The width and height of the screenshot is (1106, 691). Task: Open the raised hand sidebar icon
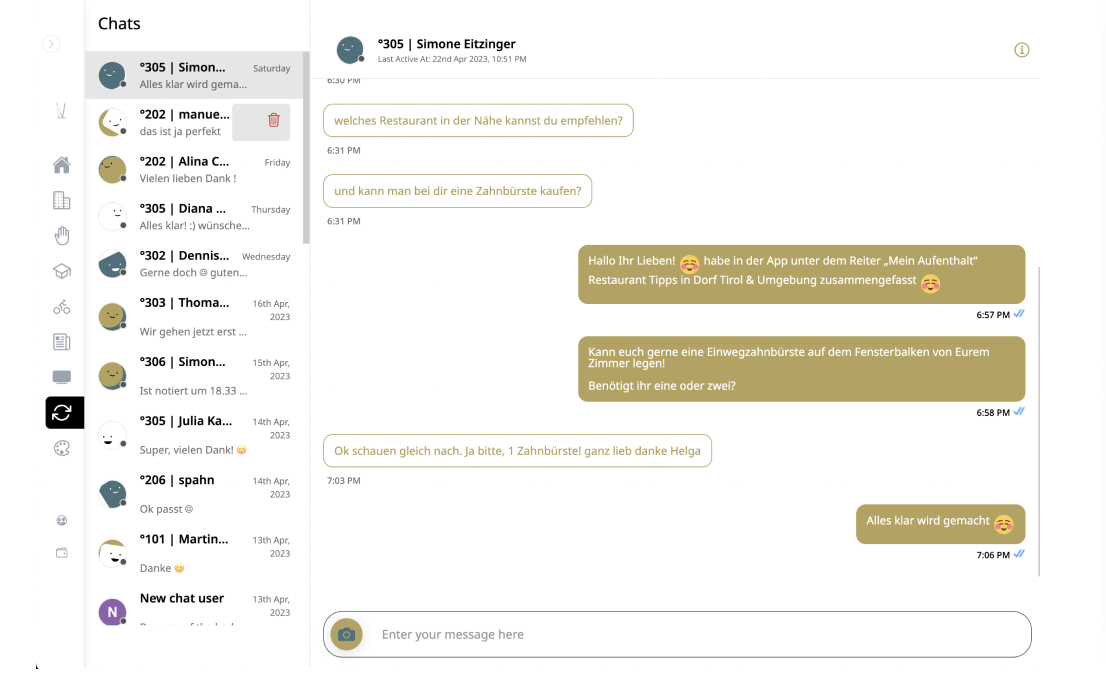pos(62,236)
